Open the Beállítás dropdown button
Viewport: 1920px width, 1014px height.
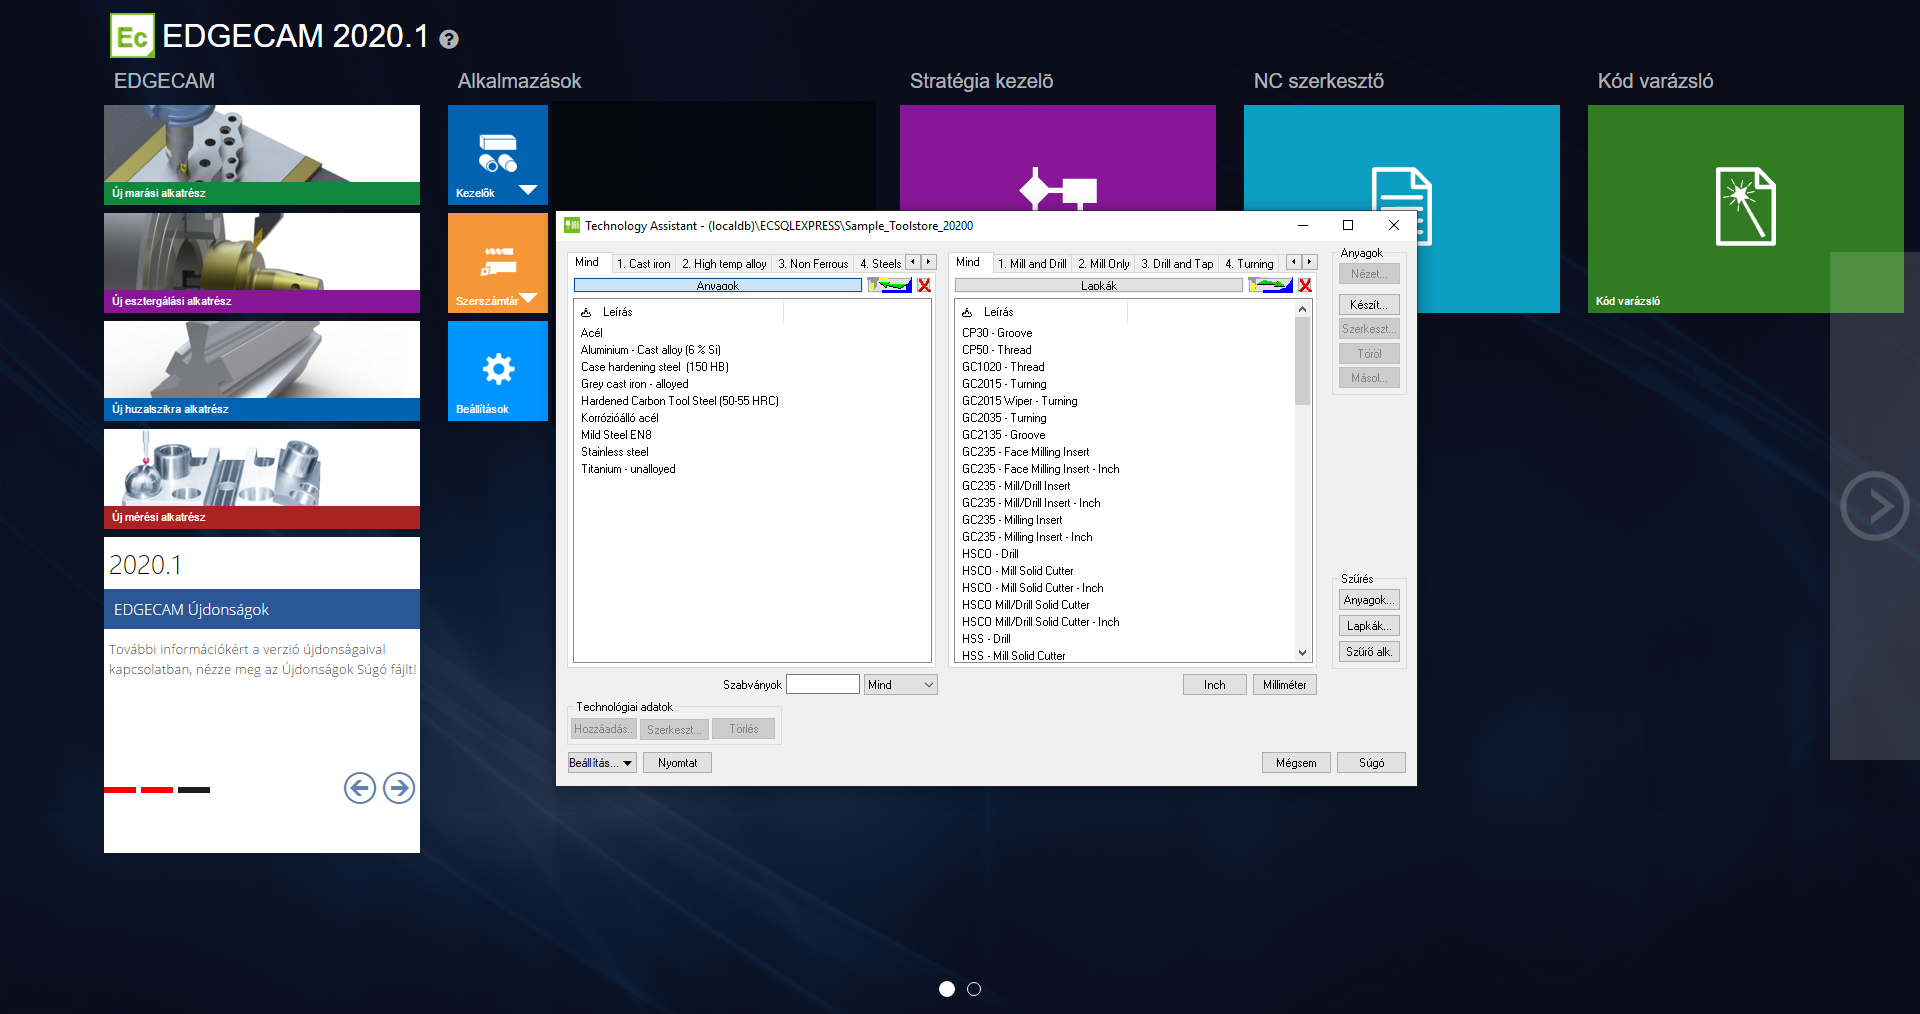pyautogui.click(x=602, y=763)
